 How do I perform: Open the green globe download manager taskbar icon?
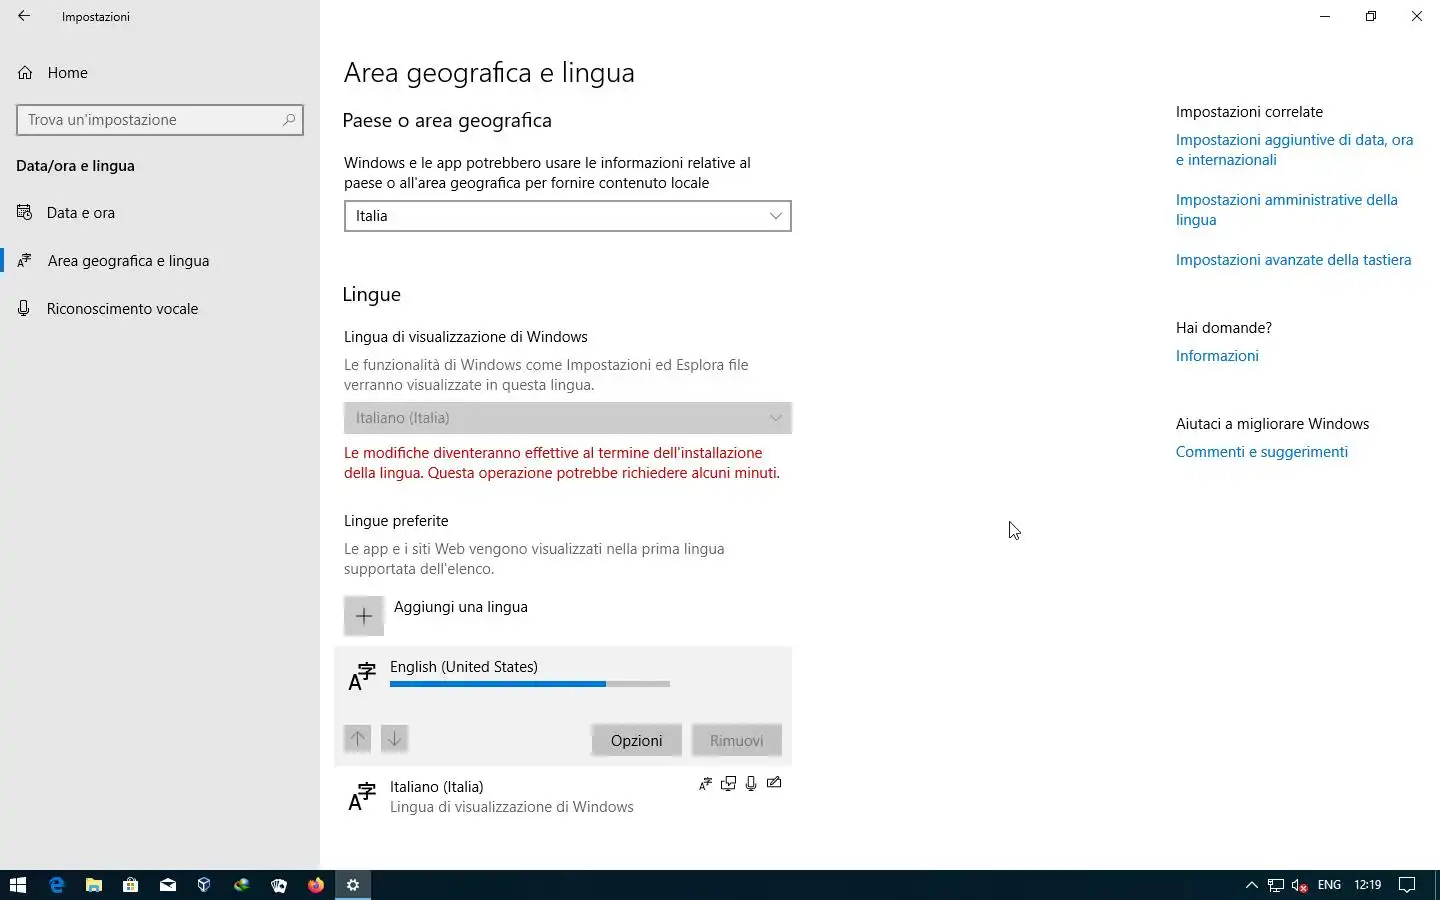(x=241, y=885)
